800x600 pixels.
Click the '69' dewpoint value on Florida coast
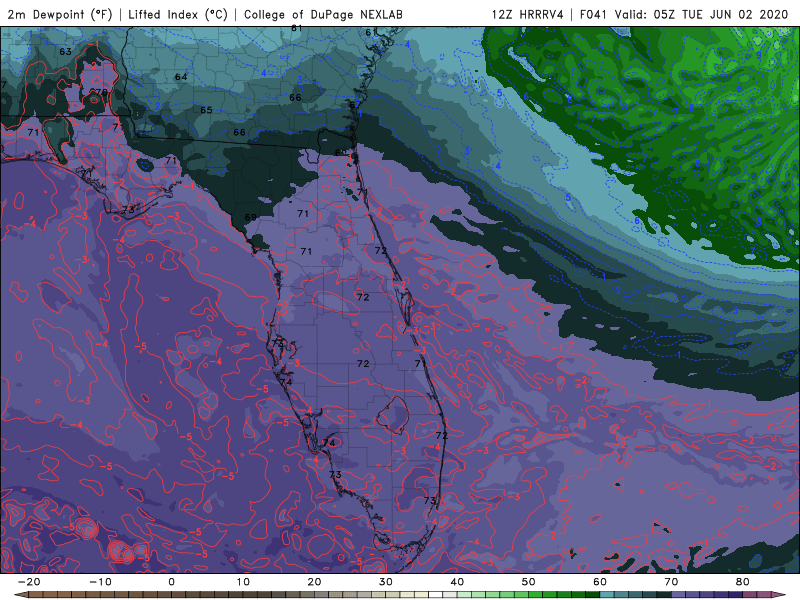pyautogui.click(x=251, y=217)
